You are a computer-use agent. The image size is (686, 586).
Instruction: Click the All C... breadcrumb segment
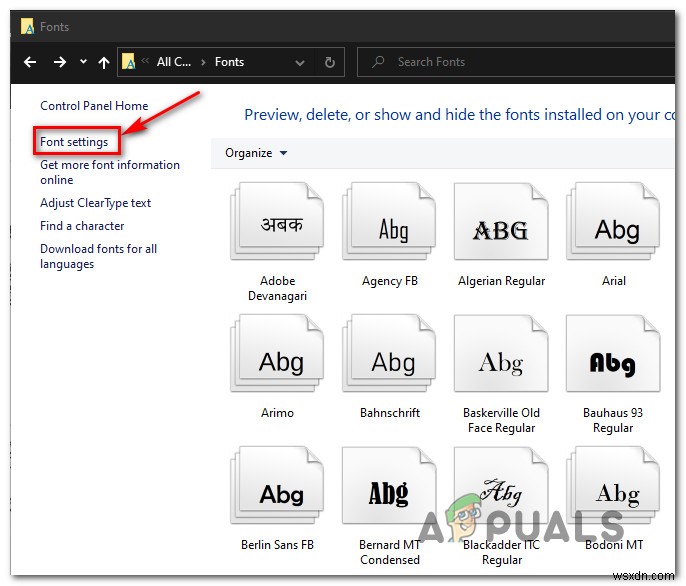[x=174, y=62]
